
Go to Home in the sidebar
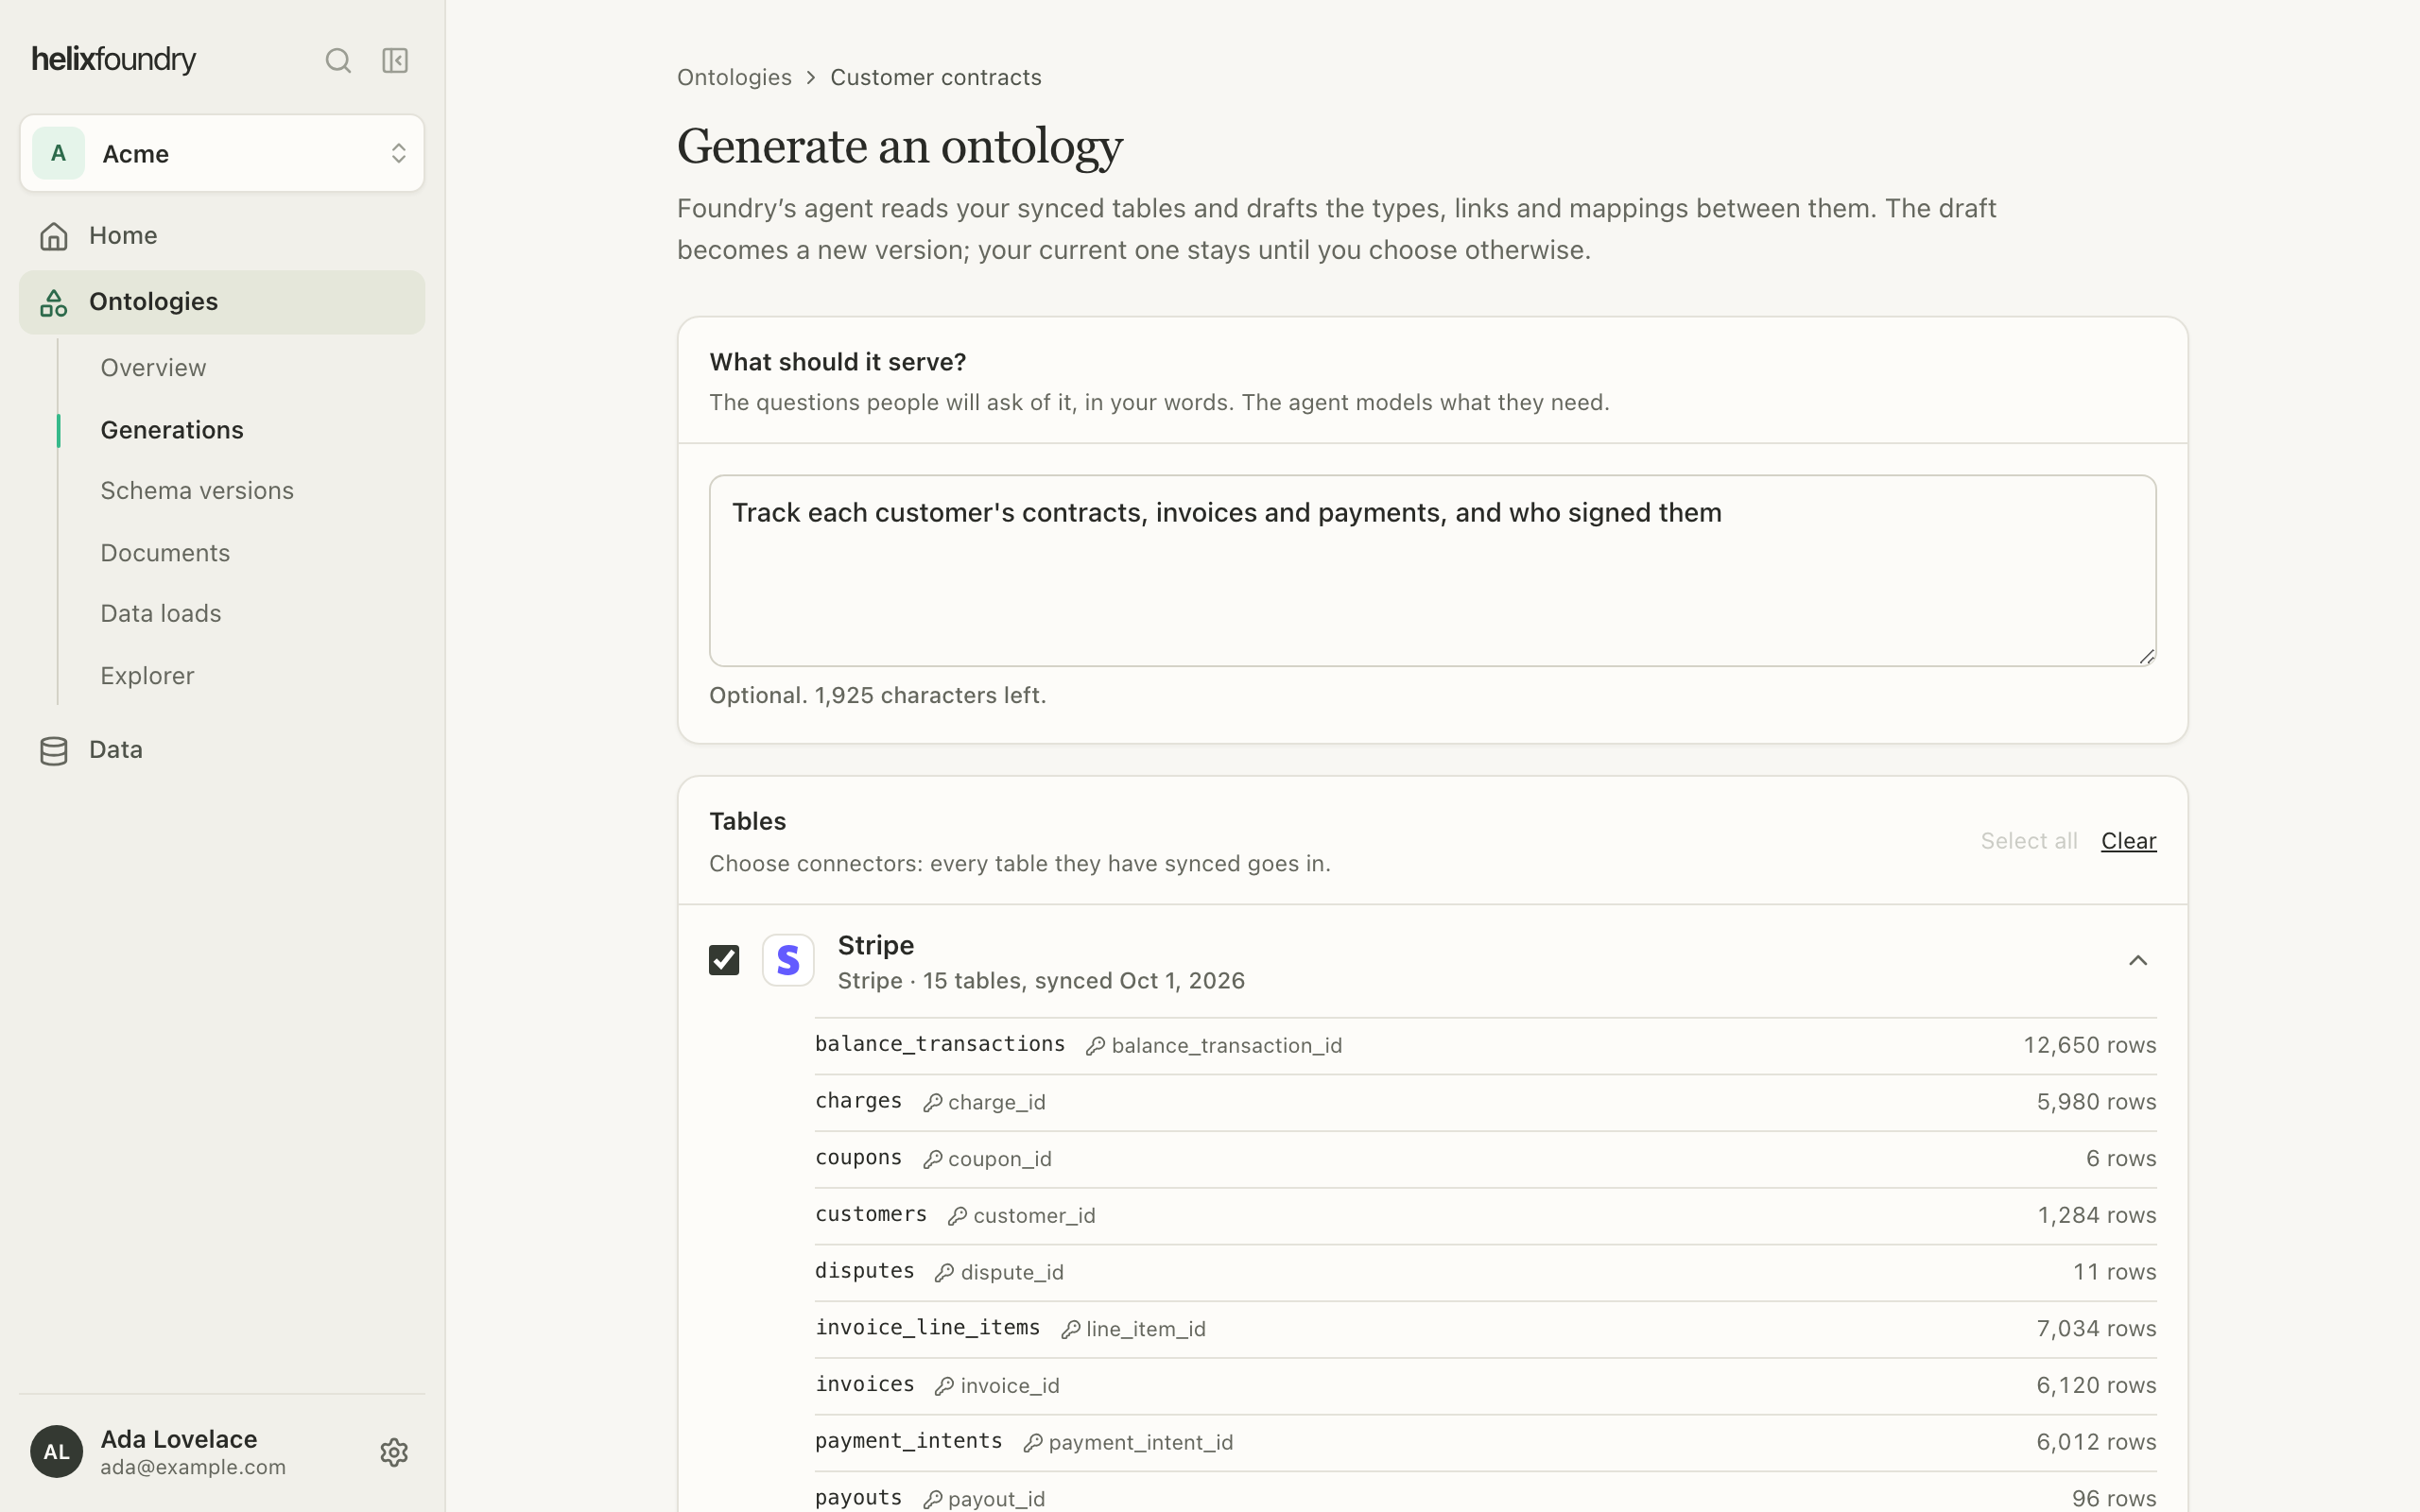[222, 236]
